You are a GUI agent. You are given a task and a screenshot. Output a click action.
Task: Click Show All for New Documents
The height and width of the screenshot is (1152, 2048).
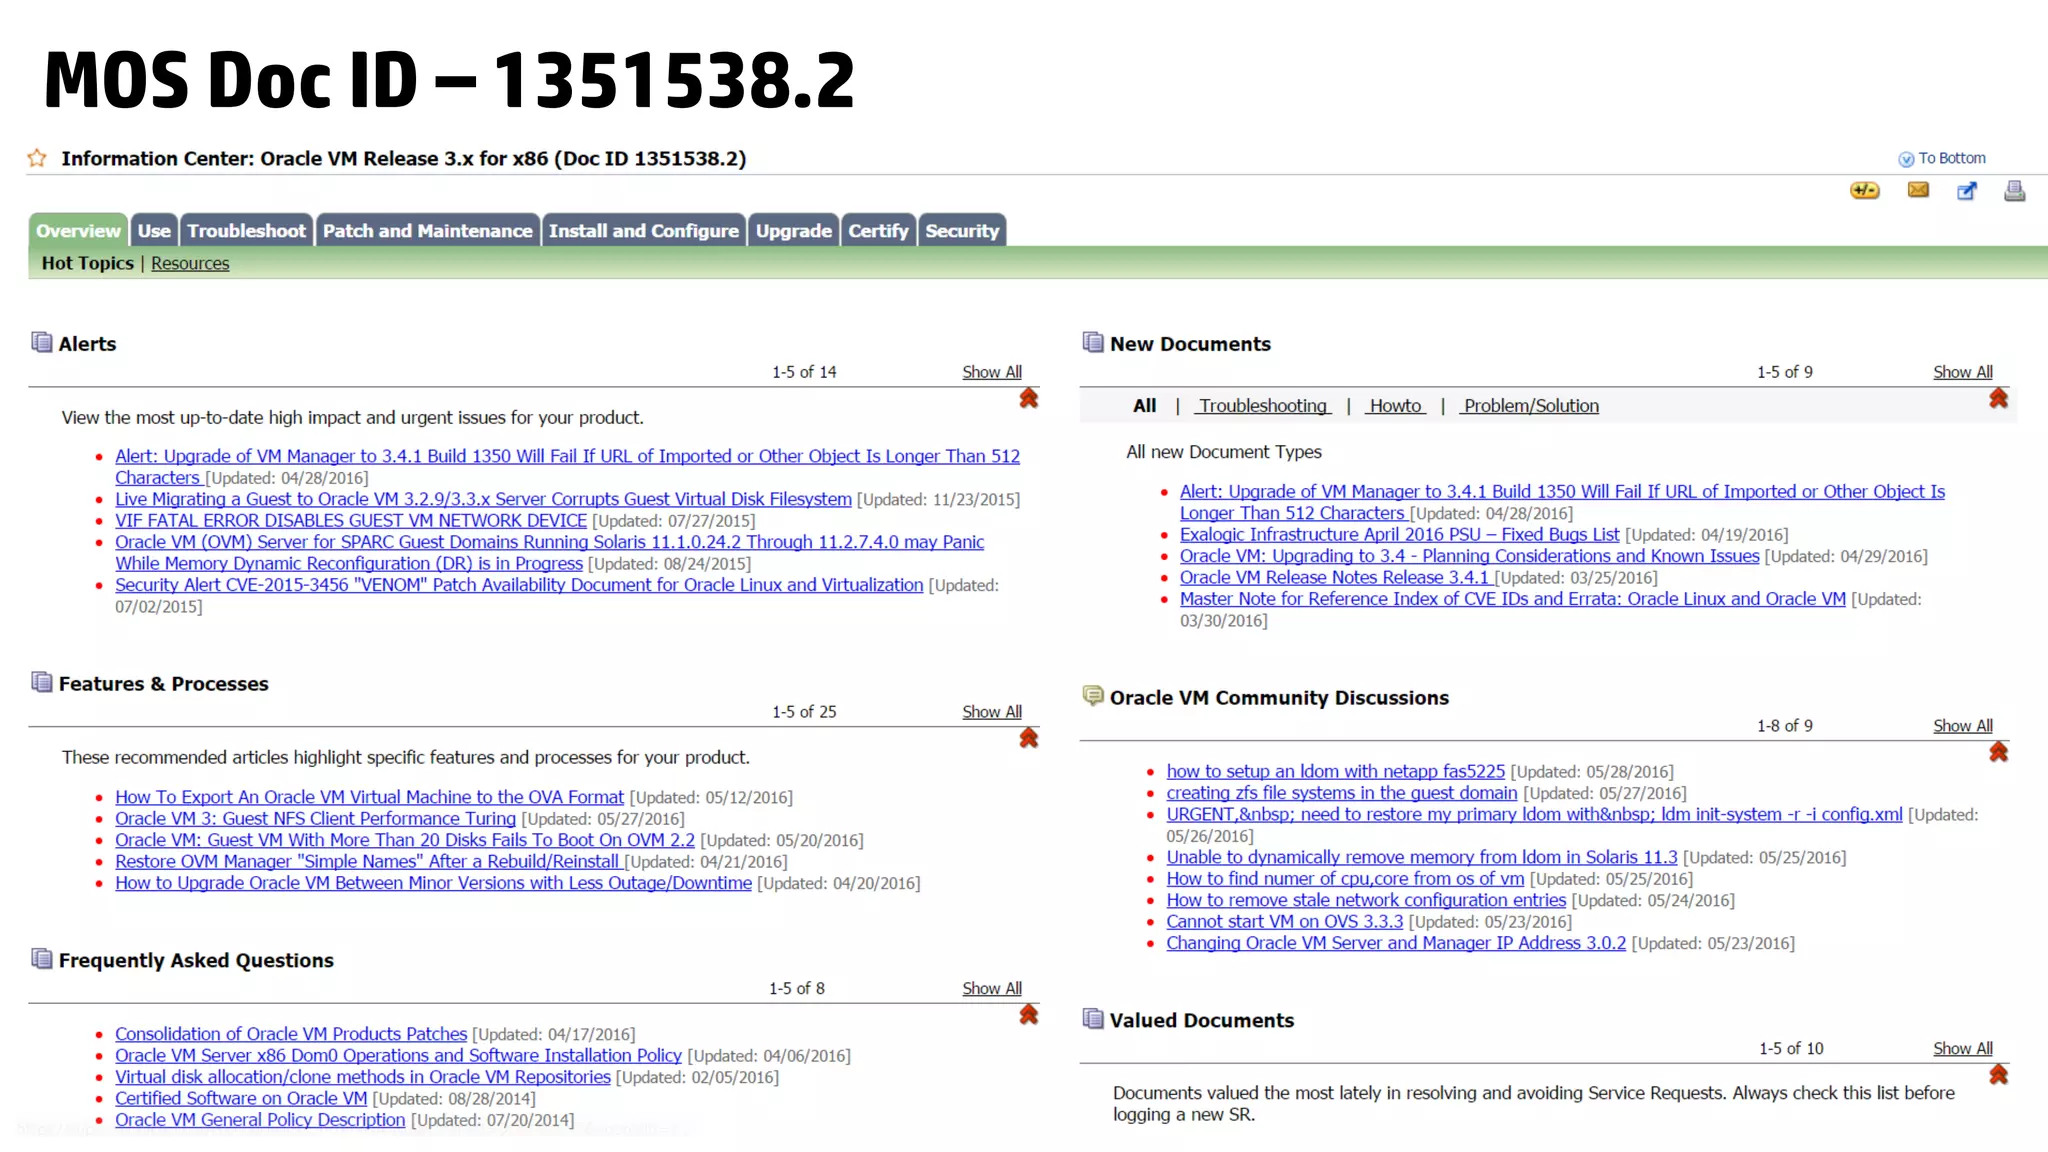1962,372
